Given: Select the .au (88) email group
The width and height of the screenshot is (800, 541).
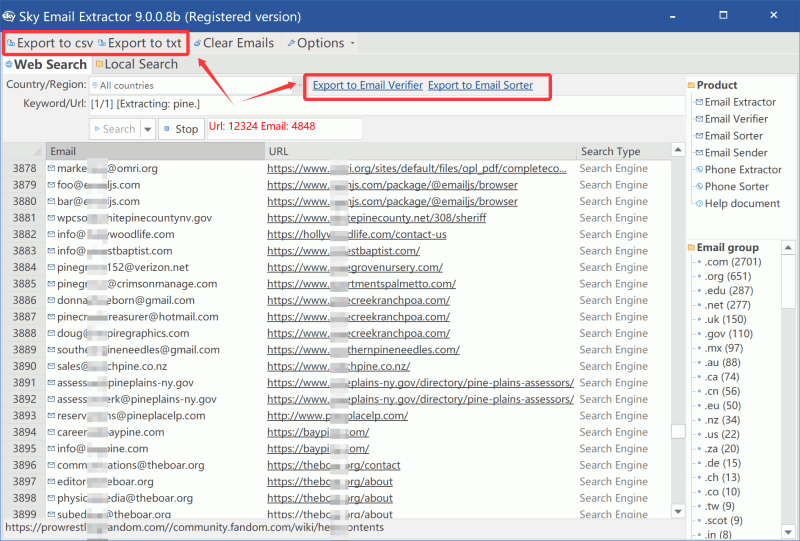Looking at the screenshot, I should click(722, 362).
